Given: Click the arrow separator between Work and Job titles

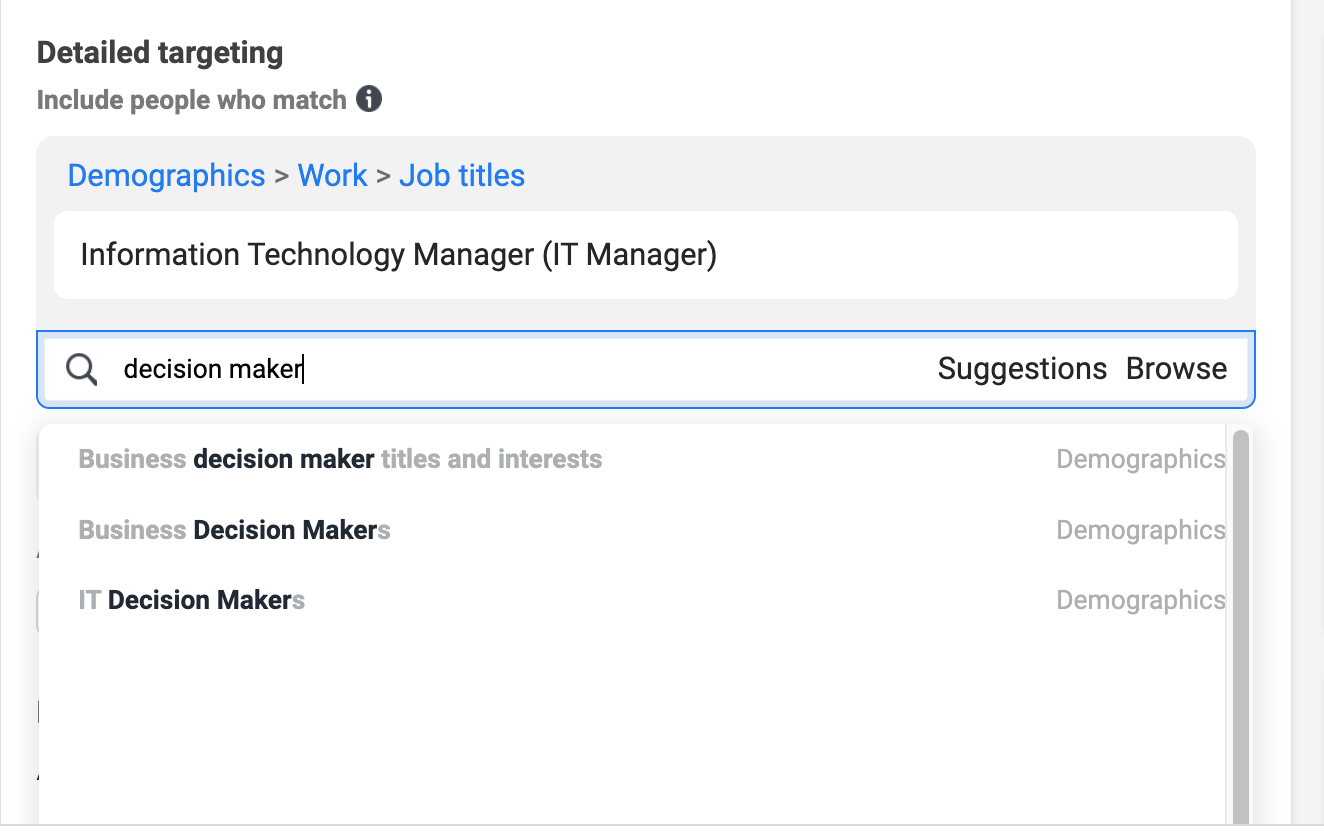Looking at the screenshot, I should 383,177.
